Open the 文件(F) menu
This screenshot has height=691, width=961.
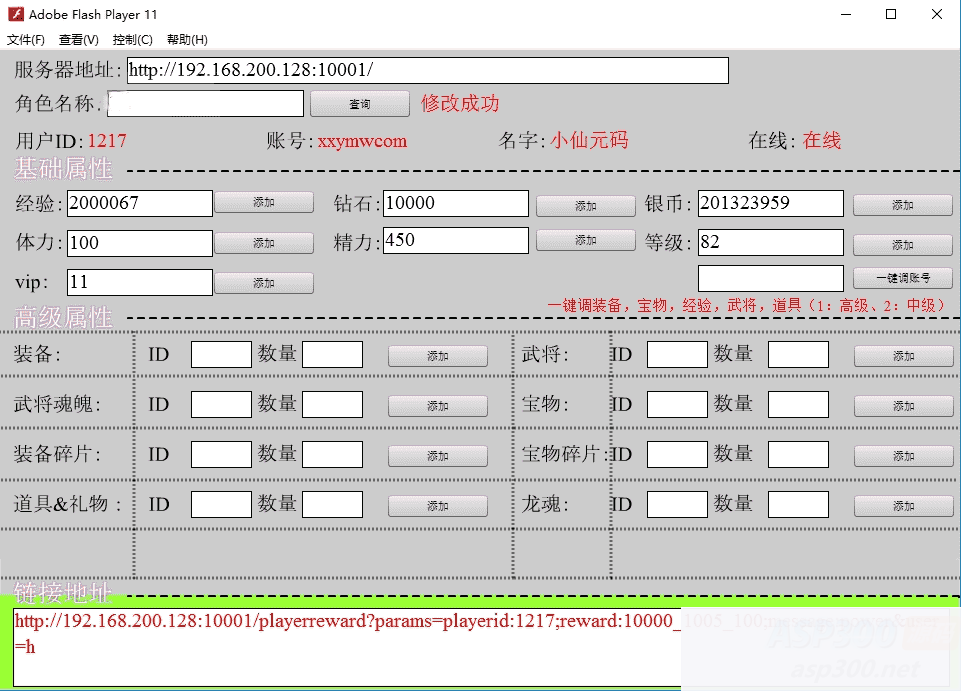click(26, 40)
